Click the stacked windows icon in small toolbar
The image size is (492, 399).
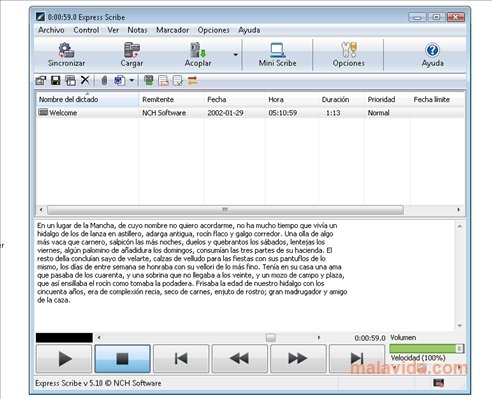tap(70, 80)
